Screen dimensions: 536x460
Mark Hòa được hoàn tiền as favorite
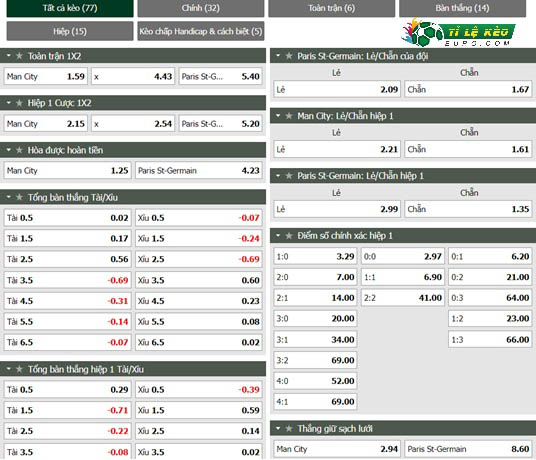click(x=19, y=150)
